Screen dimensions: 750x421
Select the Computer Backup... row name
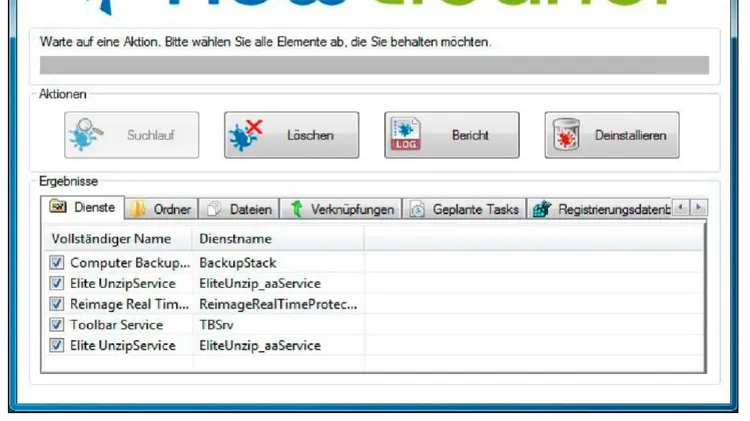click(130, 263)
